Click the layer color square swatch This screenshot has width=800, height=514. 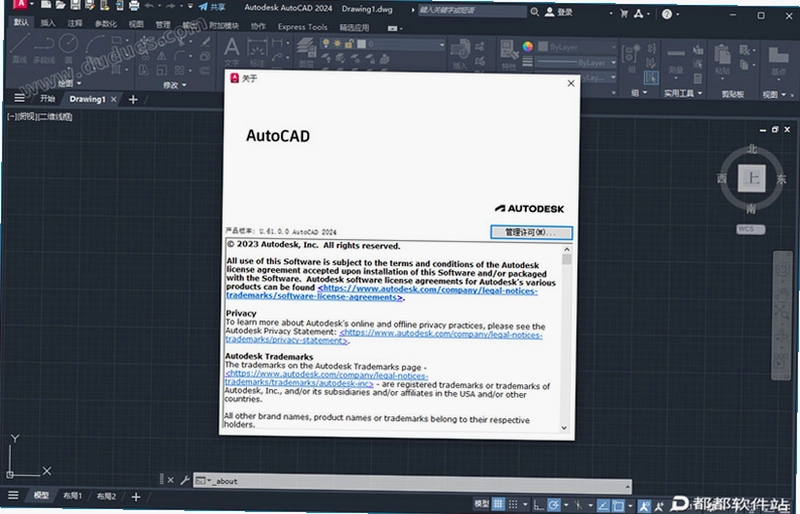[x=362, y=44]
